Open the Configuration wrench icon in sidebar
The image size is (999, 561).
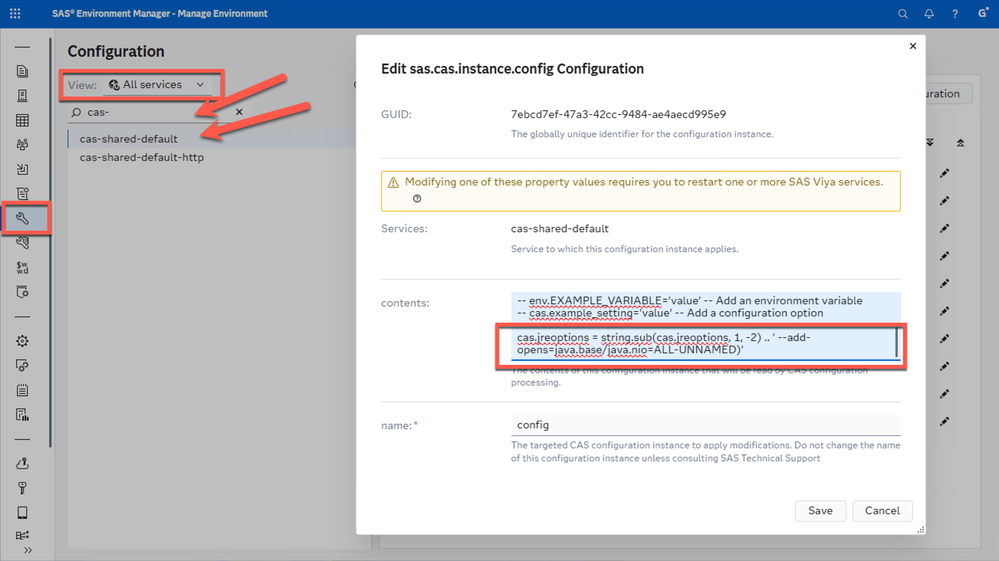point(22,218)
